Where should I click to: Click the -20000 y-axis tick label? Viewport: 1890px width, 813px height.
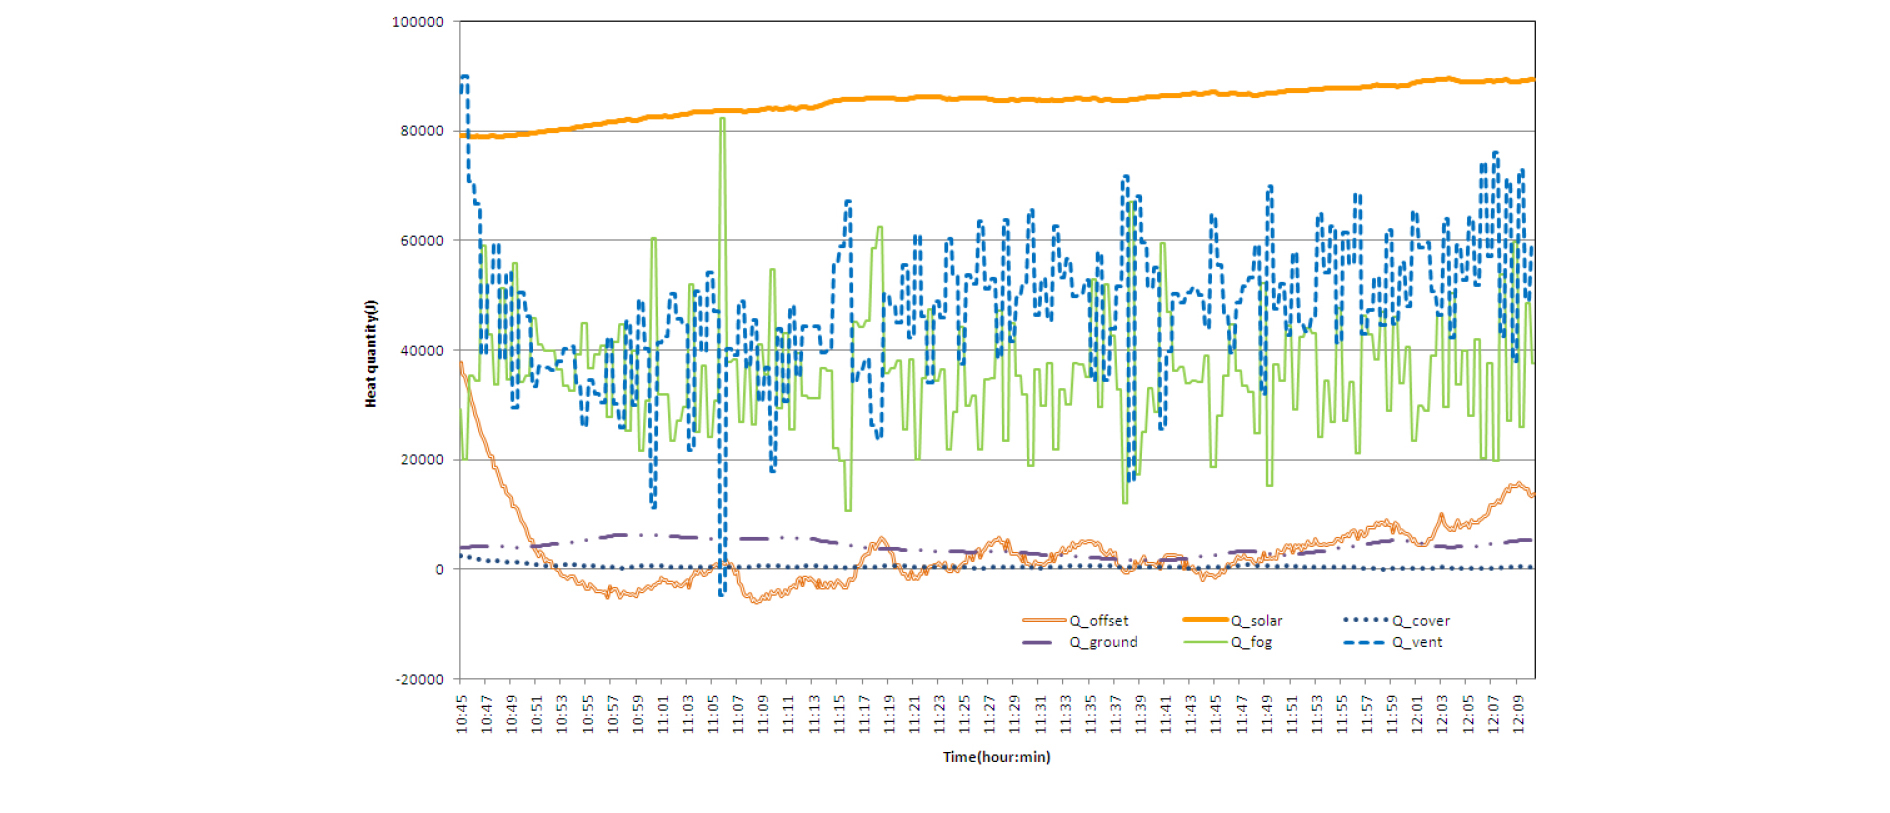click(x=420, y=679)
